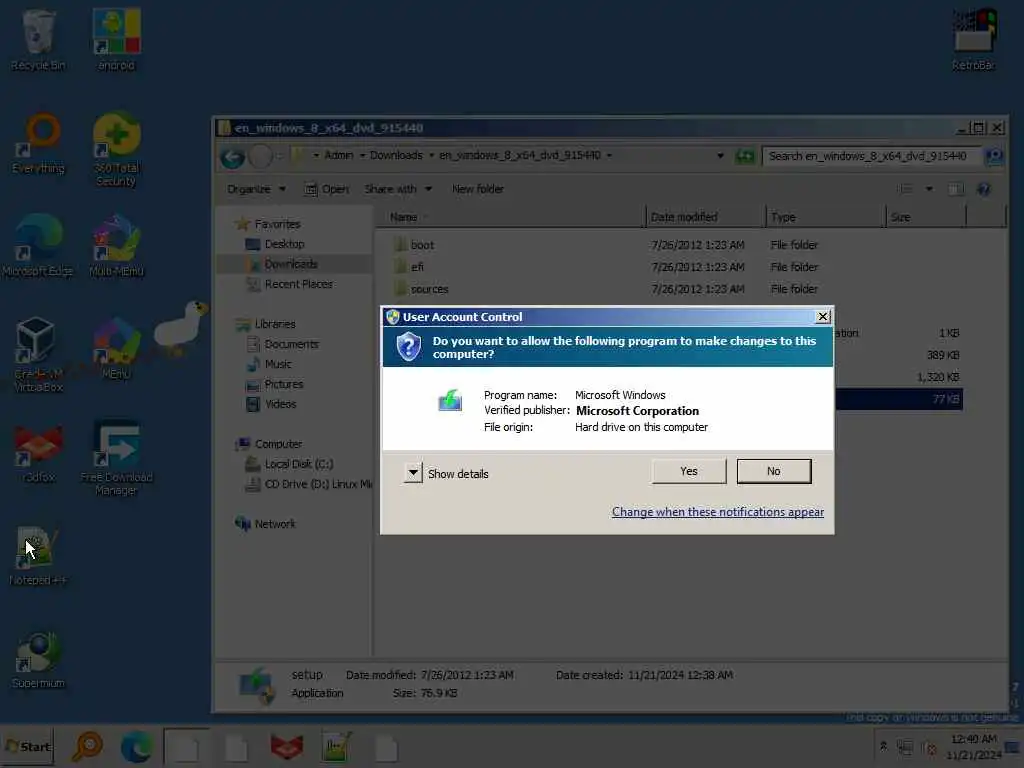Select Local Disk (C:) in navigation pane
This screenshot has width=1024, height=768.
pyautogui.click(x=298, y=464)
